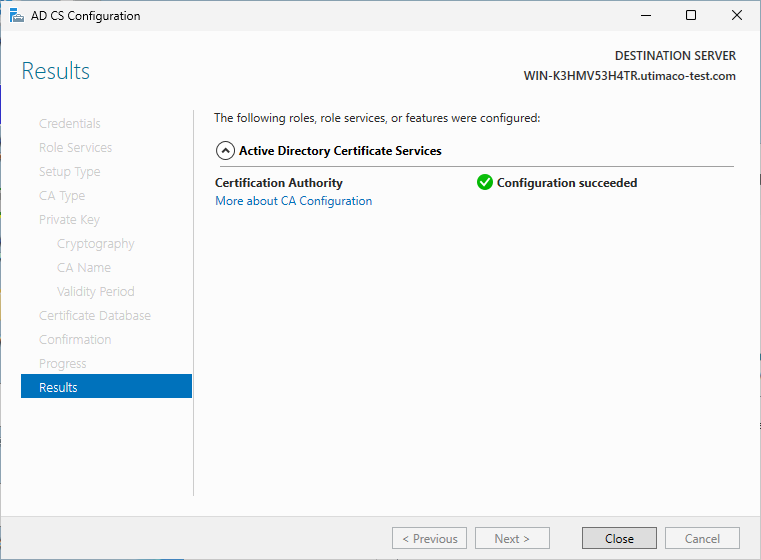Click the AD CS Configuration title bar icon
This screenshot has width=761, height=560.
click(x=17, y=16)
